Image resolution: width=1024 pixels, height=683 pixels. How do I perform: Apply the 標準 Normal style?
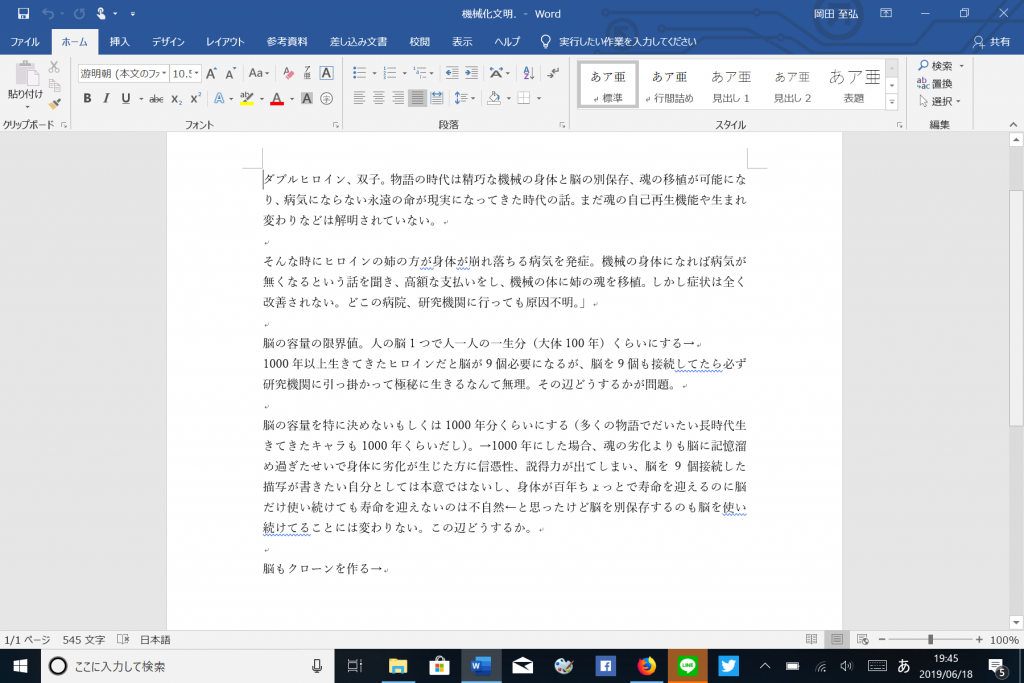point(608,85)
